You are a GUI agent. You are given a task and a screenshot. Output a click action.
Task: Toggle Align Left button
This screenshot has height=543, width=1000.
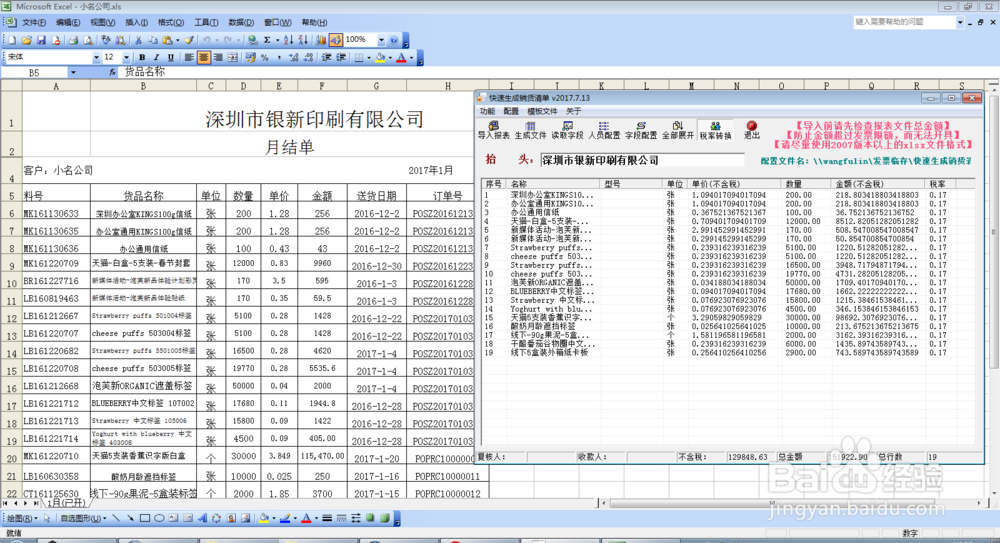click(x=189, y=57)
